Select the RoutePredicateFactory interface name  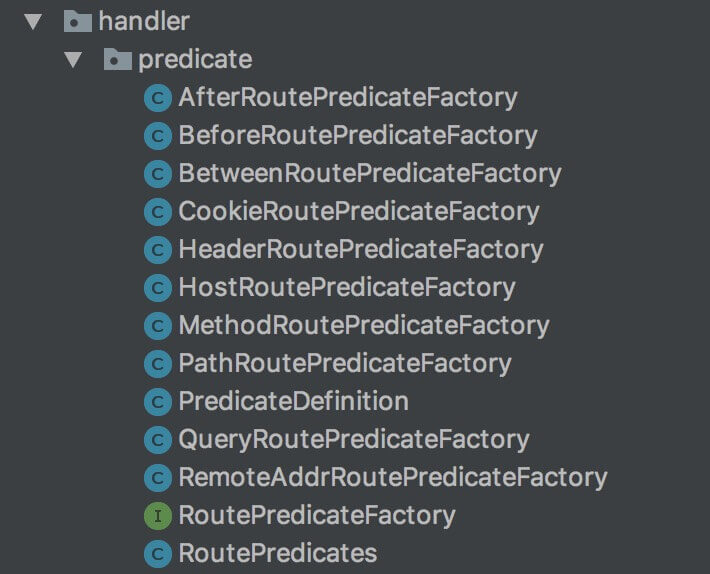pyautogui.click(x=316, y=516)
